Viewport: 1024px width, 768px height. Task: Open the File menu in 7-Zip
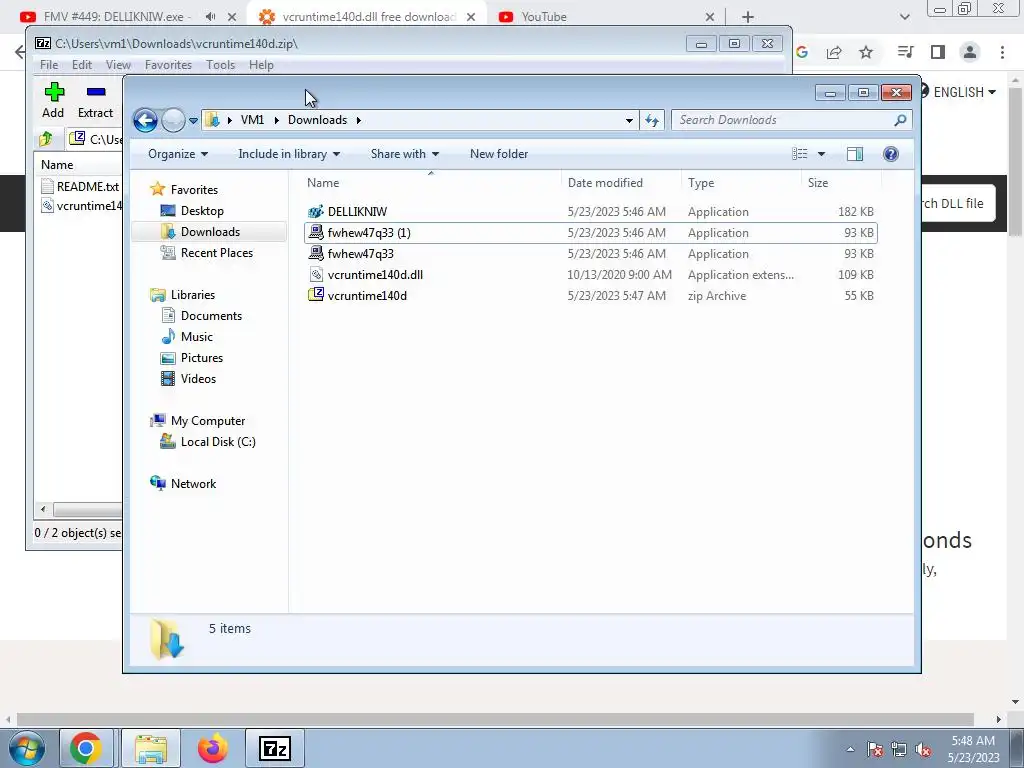[49, 65]
